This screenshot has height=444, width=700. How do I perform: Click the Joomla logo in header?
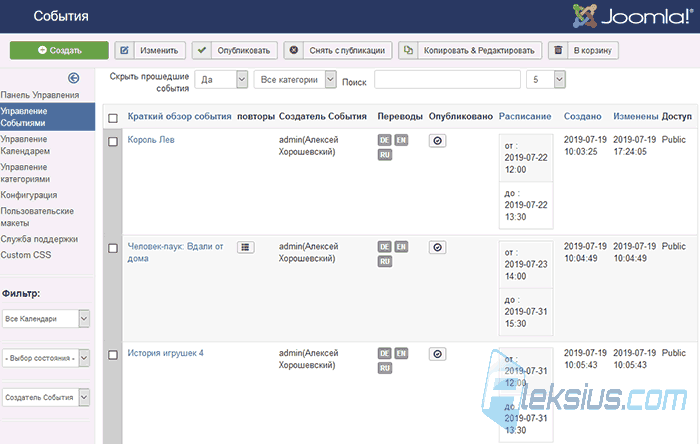[632, 16]
